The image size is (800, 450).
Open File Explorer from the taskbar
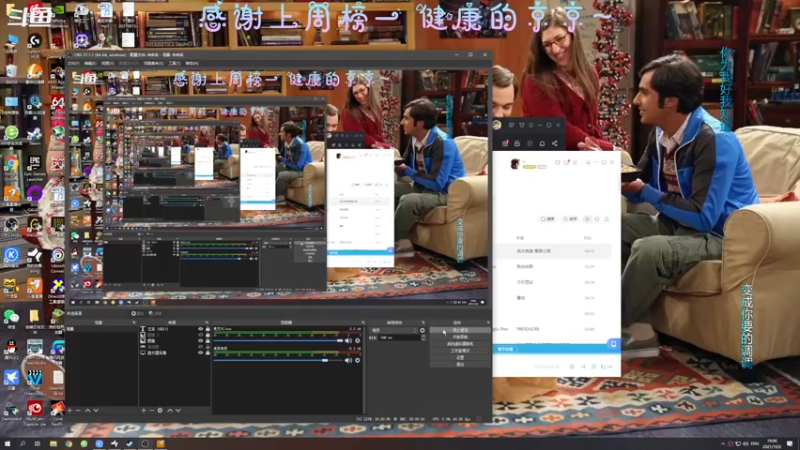pos(53,444)
